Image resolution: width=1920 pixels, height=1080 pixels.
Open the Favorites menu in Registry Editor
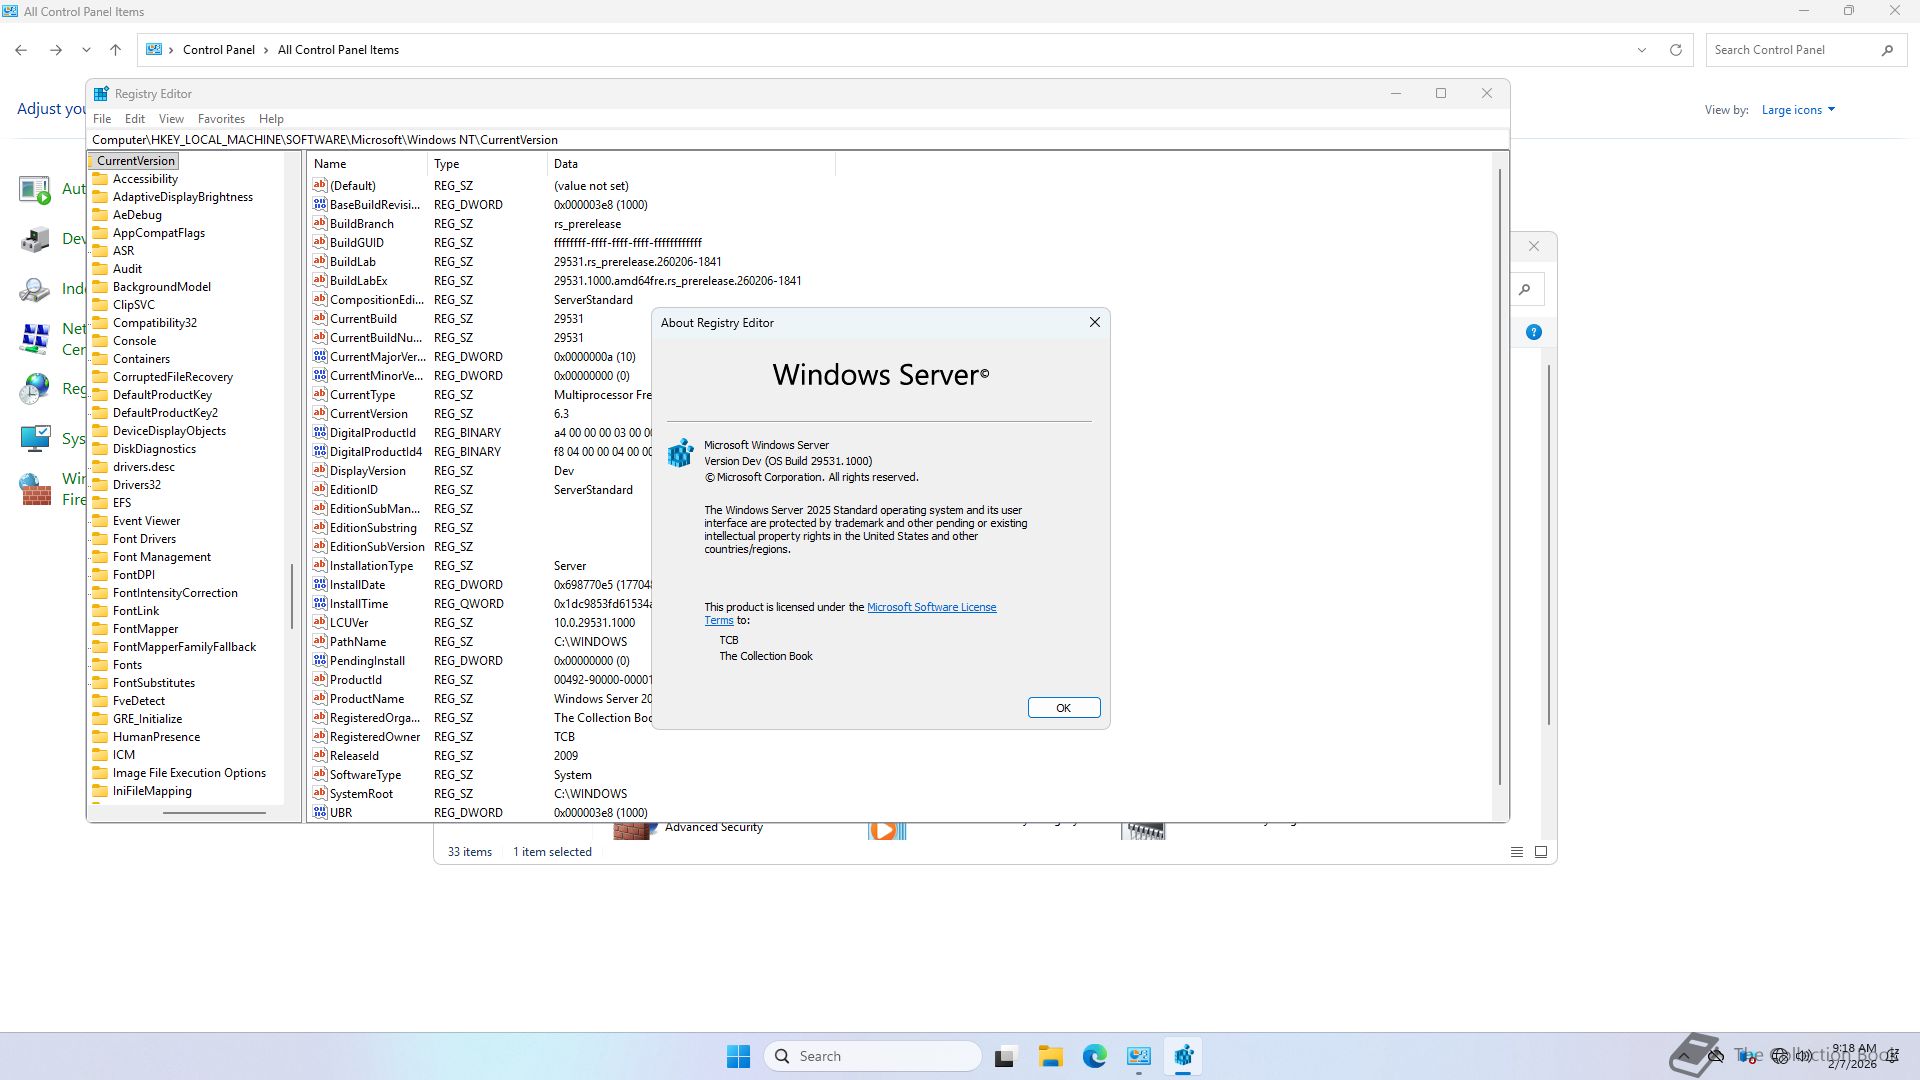(221, 118)
